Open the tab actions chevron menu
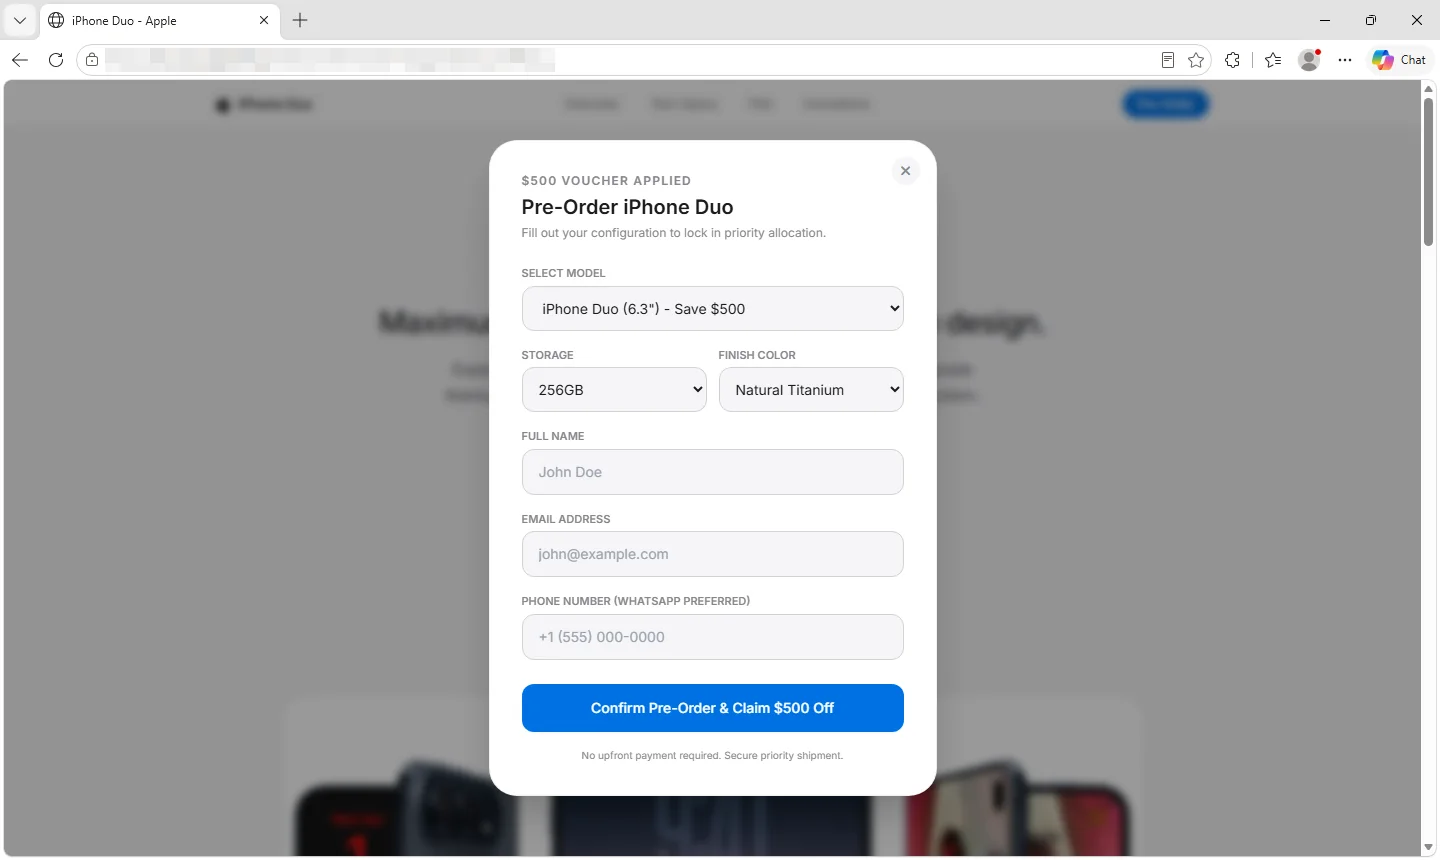The image size is (1440, 860). point(19,20)
